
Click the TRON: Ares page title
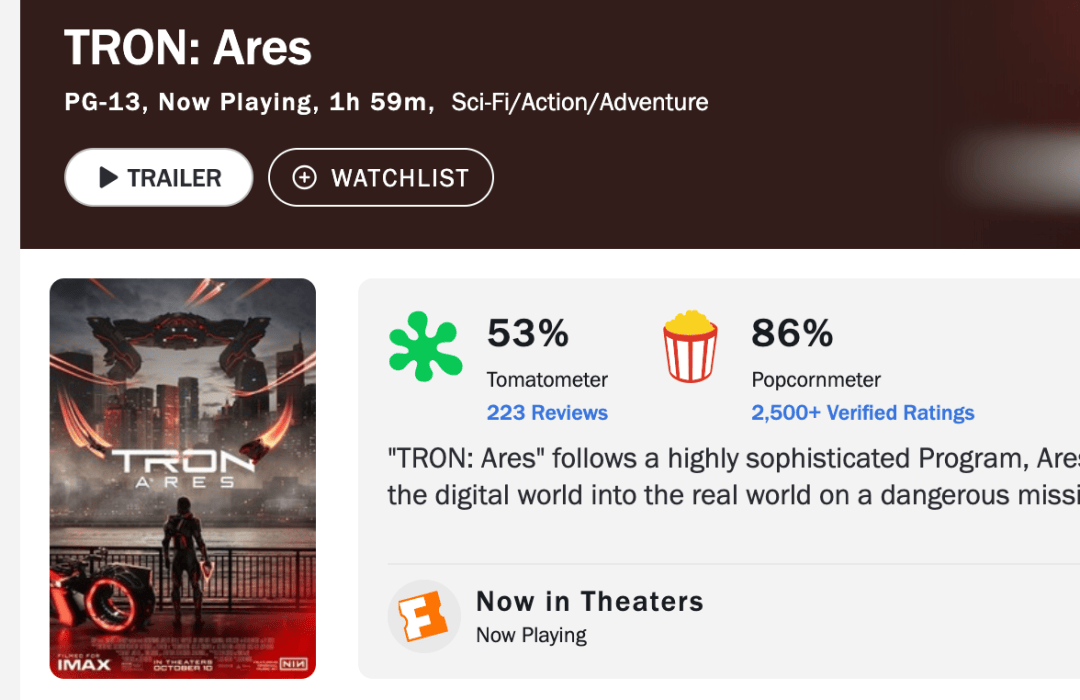coord(188,47)
